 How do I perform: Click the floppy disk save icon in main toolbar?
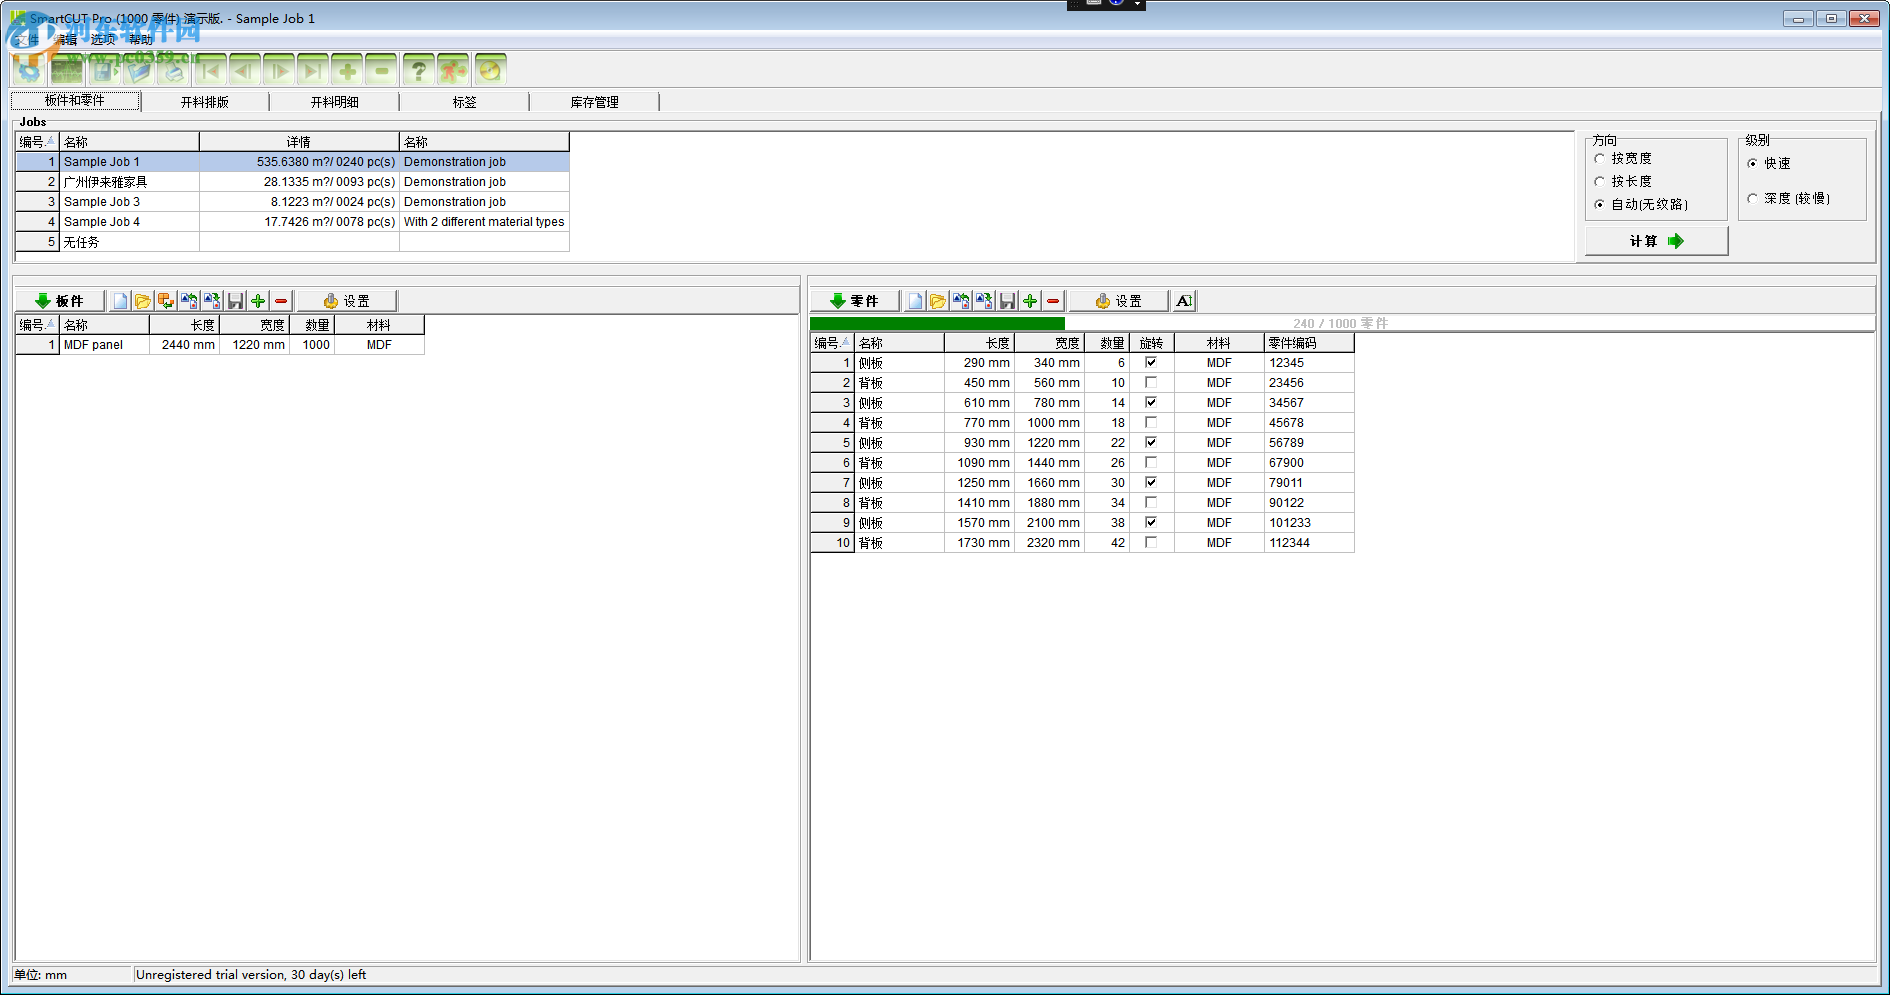(104, 70)
